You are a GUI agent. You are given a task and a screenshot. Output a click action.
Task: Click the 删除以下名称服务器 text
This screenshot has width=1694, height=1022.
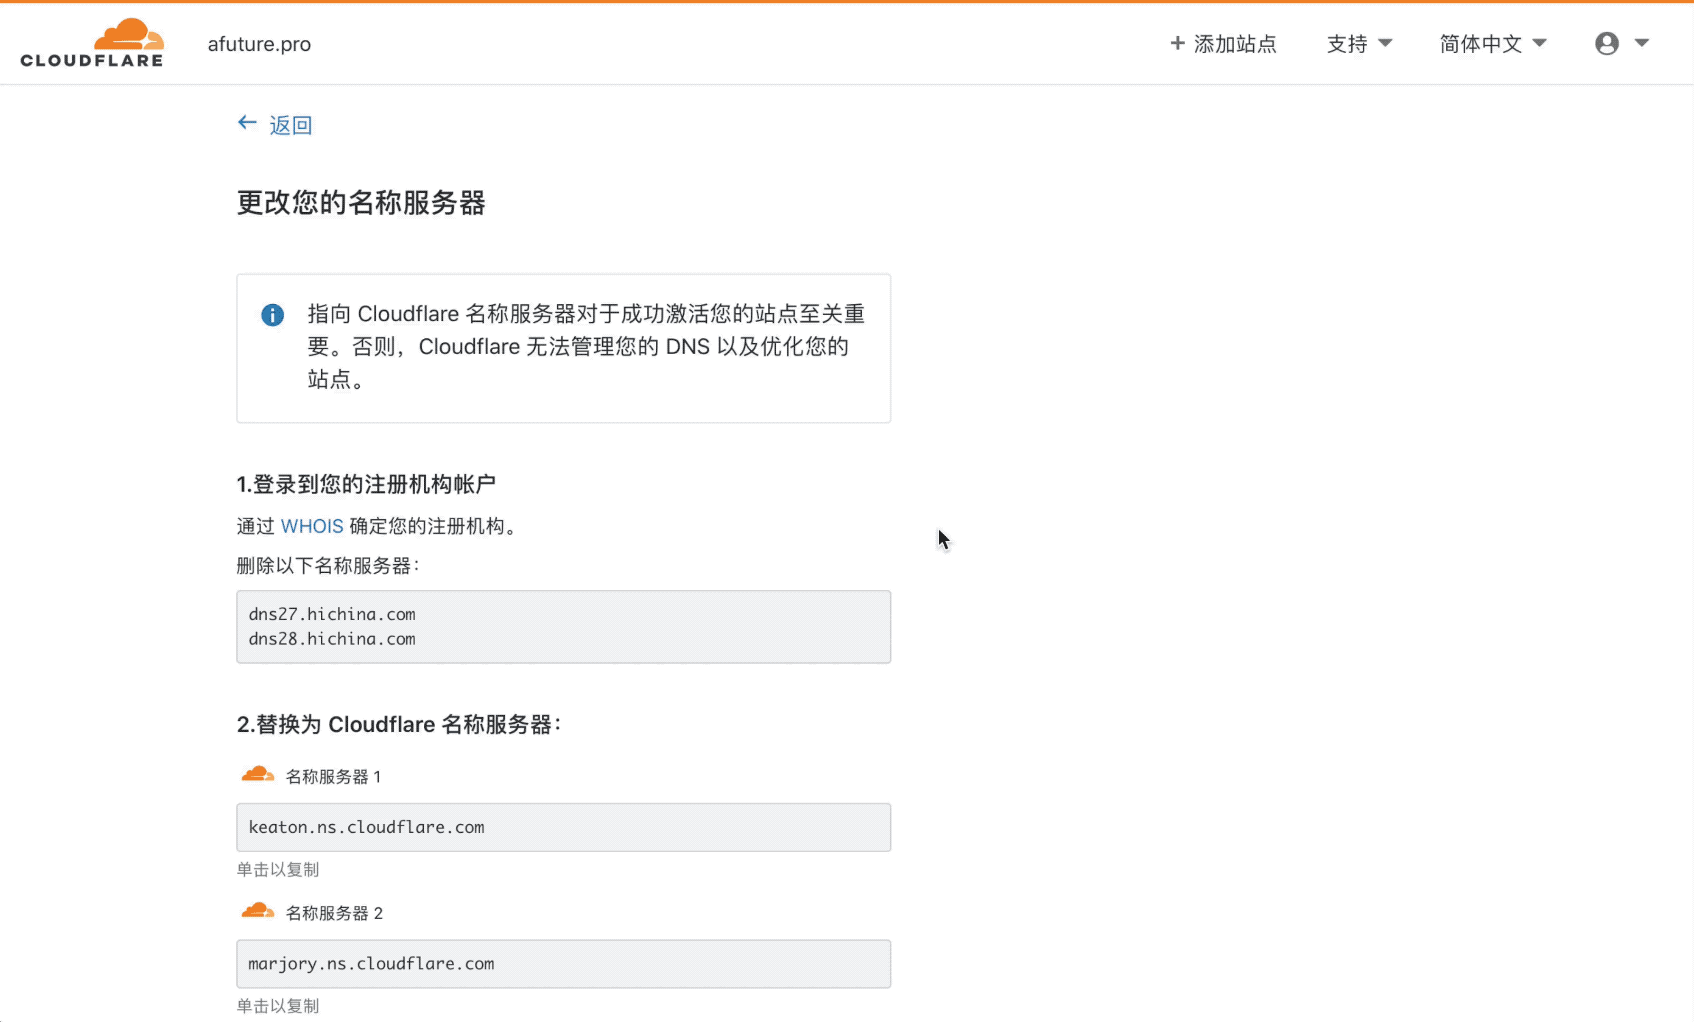(x=328, y=566)
